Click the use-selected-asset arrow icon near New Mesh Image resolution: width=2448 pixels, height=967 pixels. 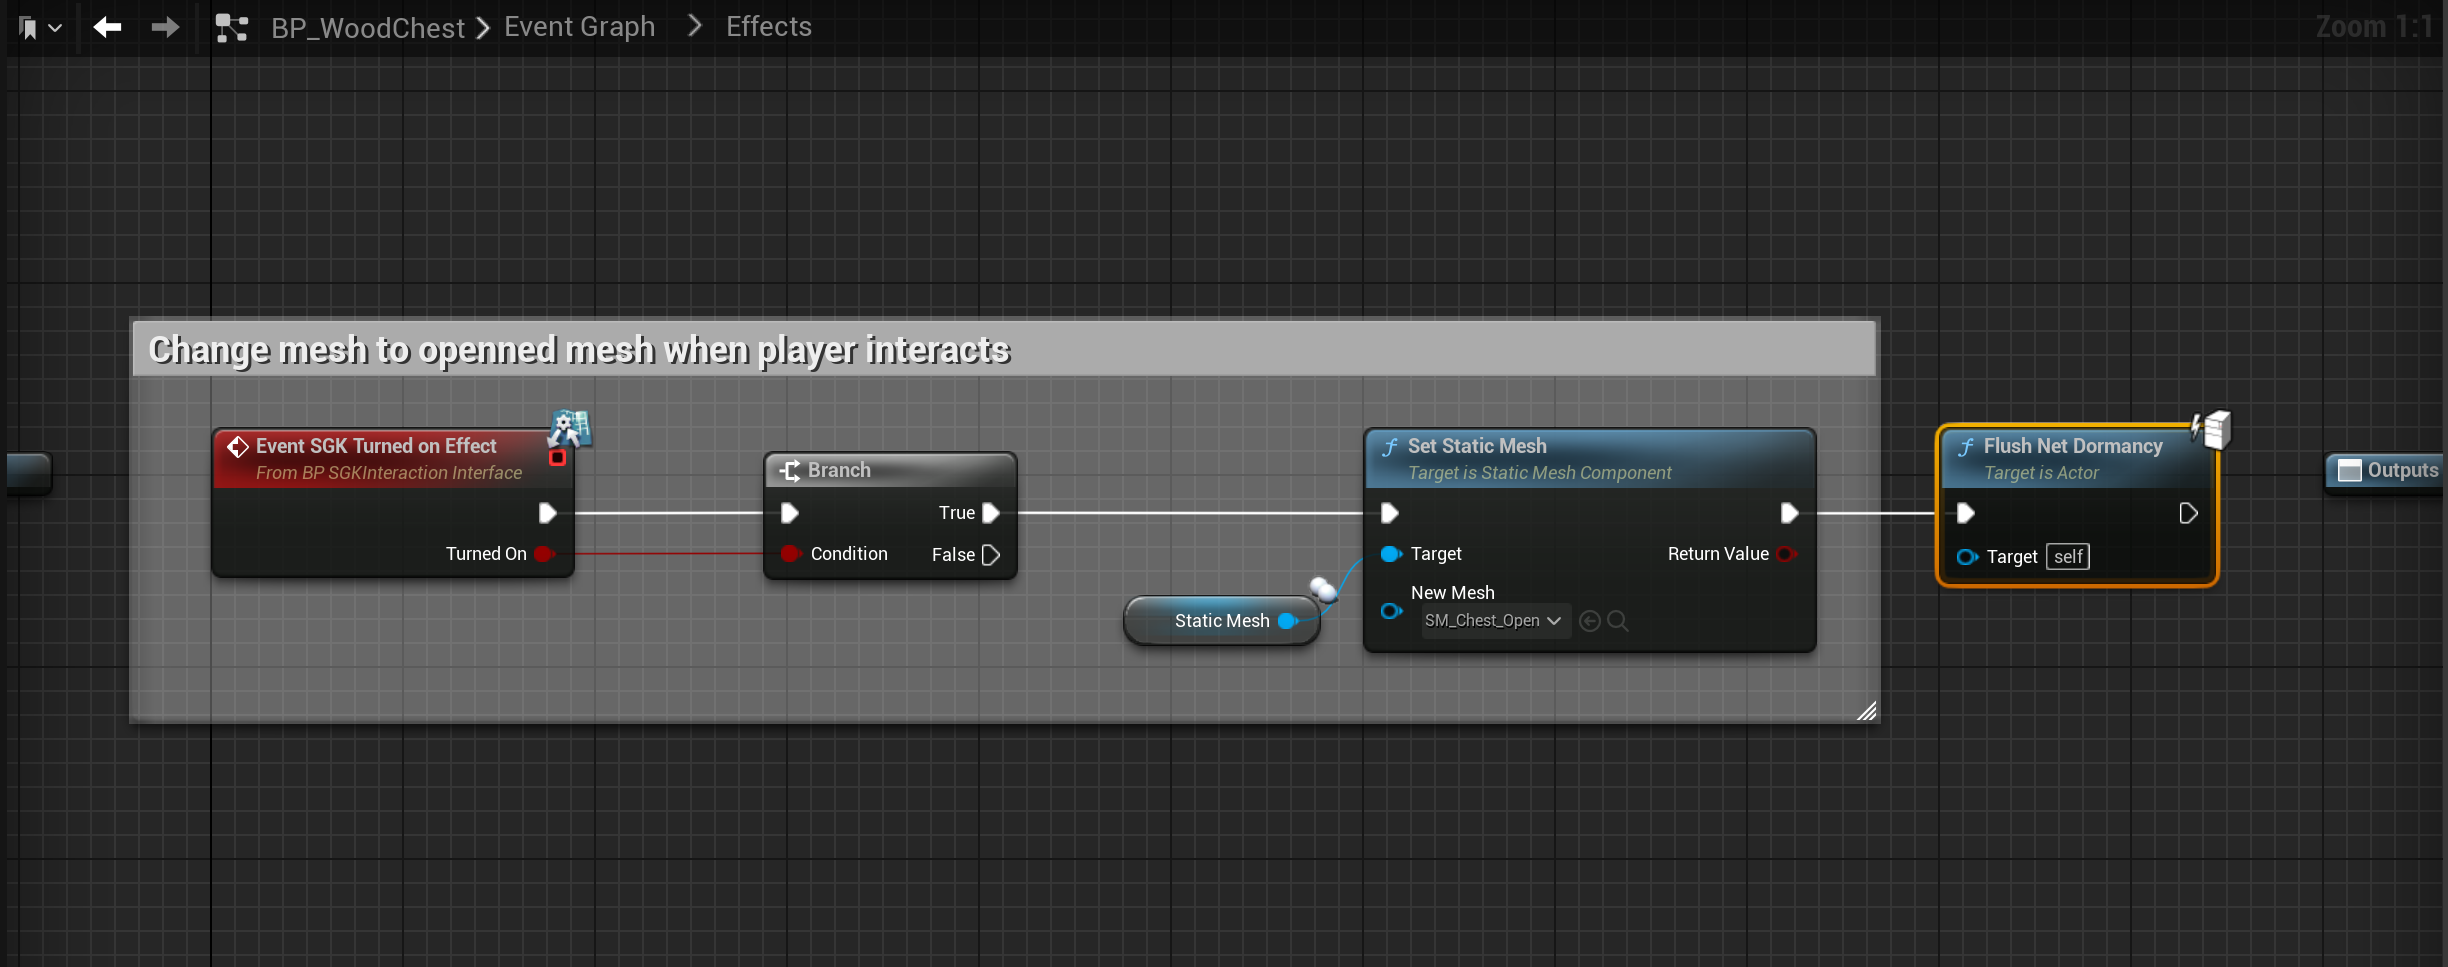(1589, 621)
